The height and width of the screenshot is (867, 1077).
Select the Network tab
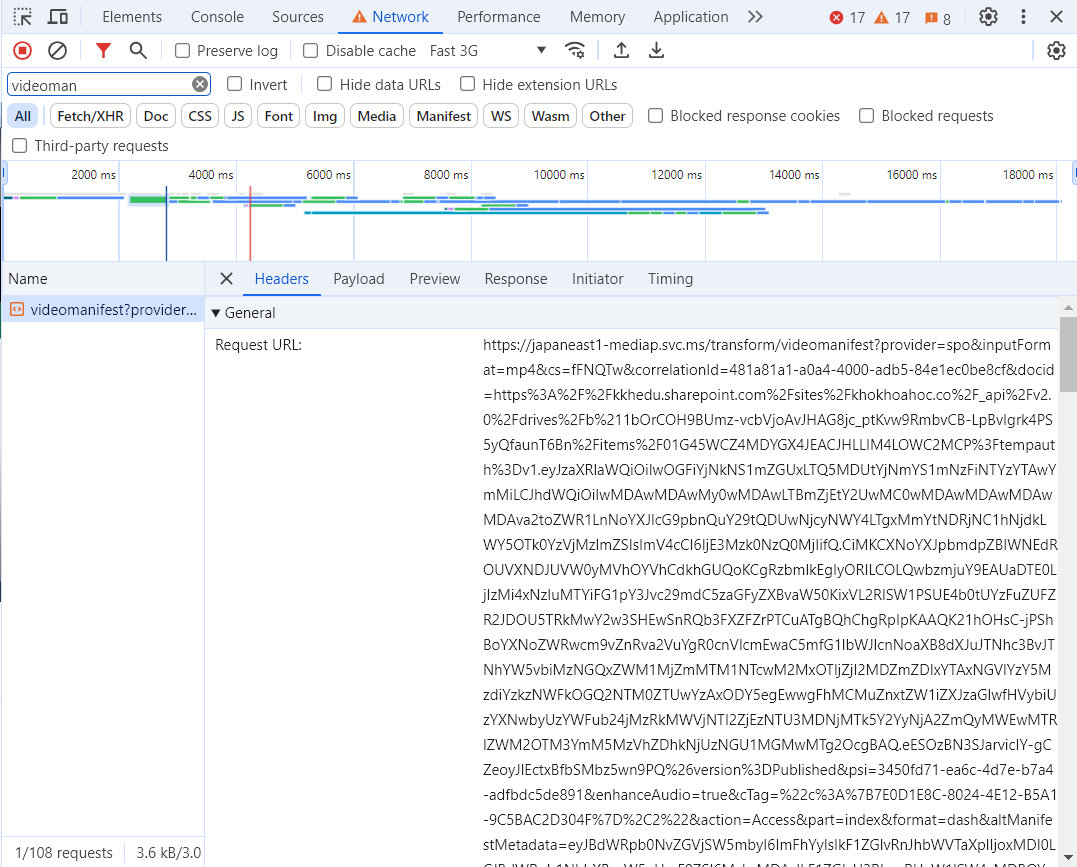(390, 16)
